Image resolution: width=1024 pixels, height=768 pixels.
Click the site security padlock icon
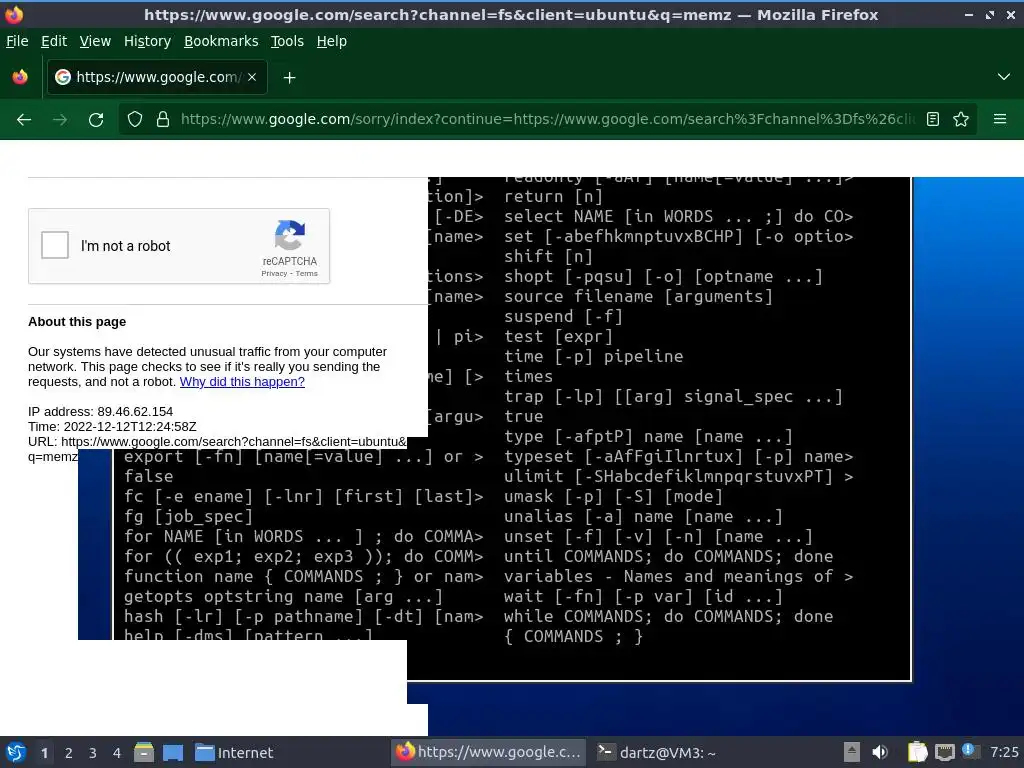pyautogui.click(x=163, y=120)
